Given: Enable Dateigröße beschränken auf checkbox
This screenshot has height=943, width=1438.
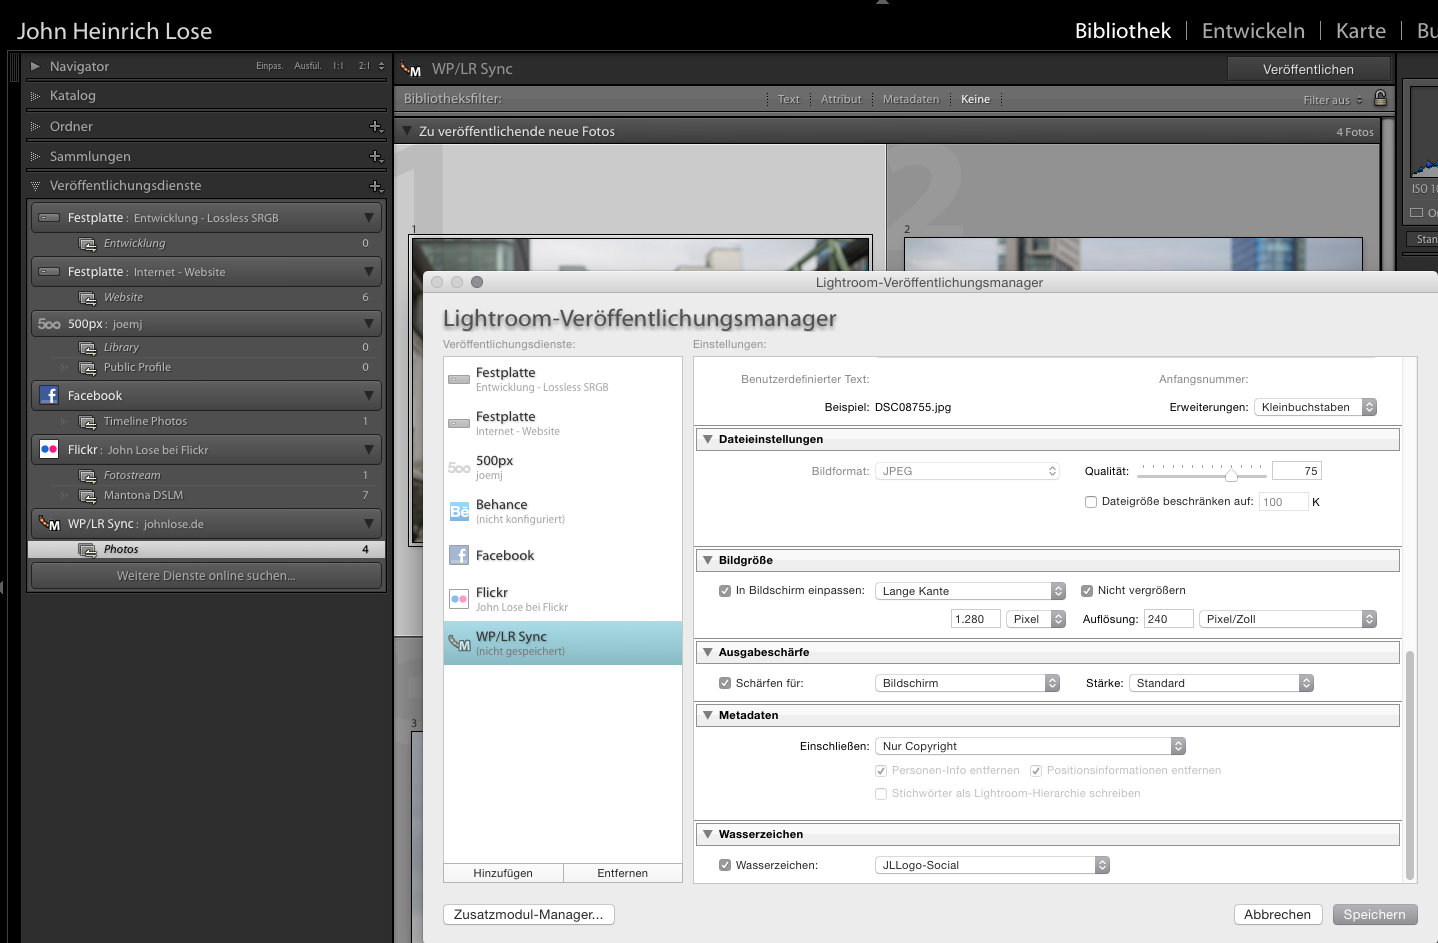Looking at the screenshot, I should tap(1091, 502).
